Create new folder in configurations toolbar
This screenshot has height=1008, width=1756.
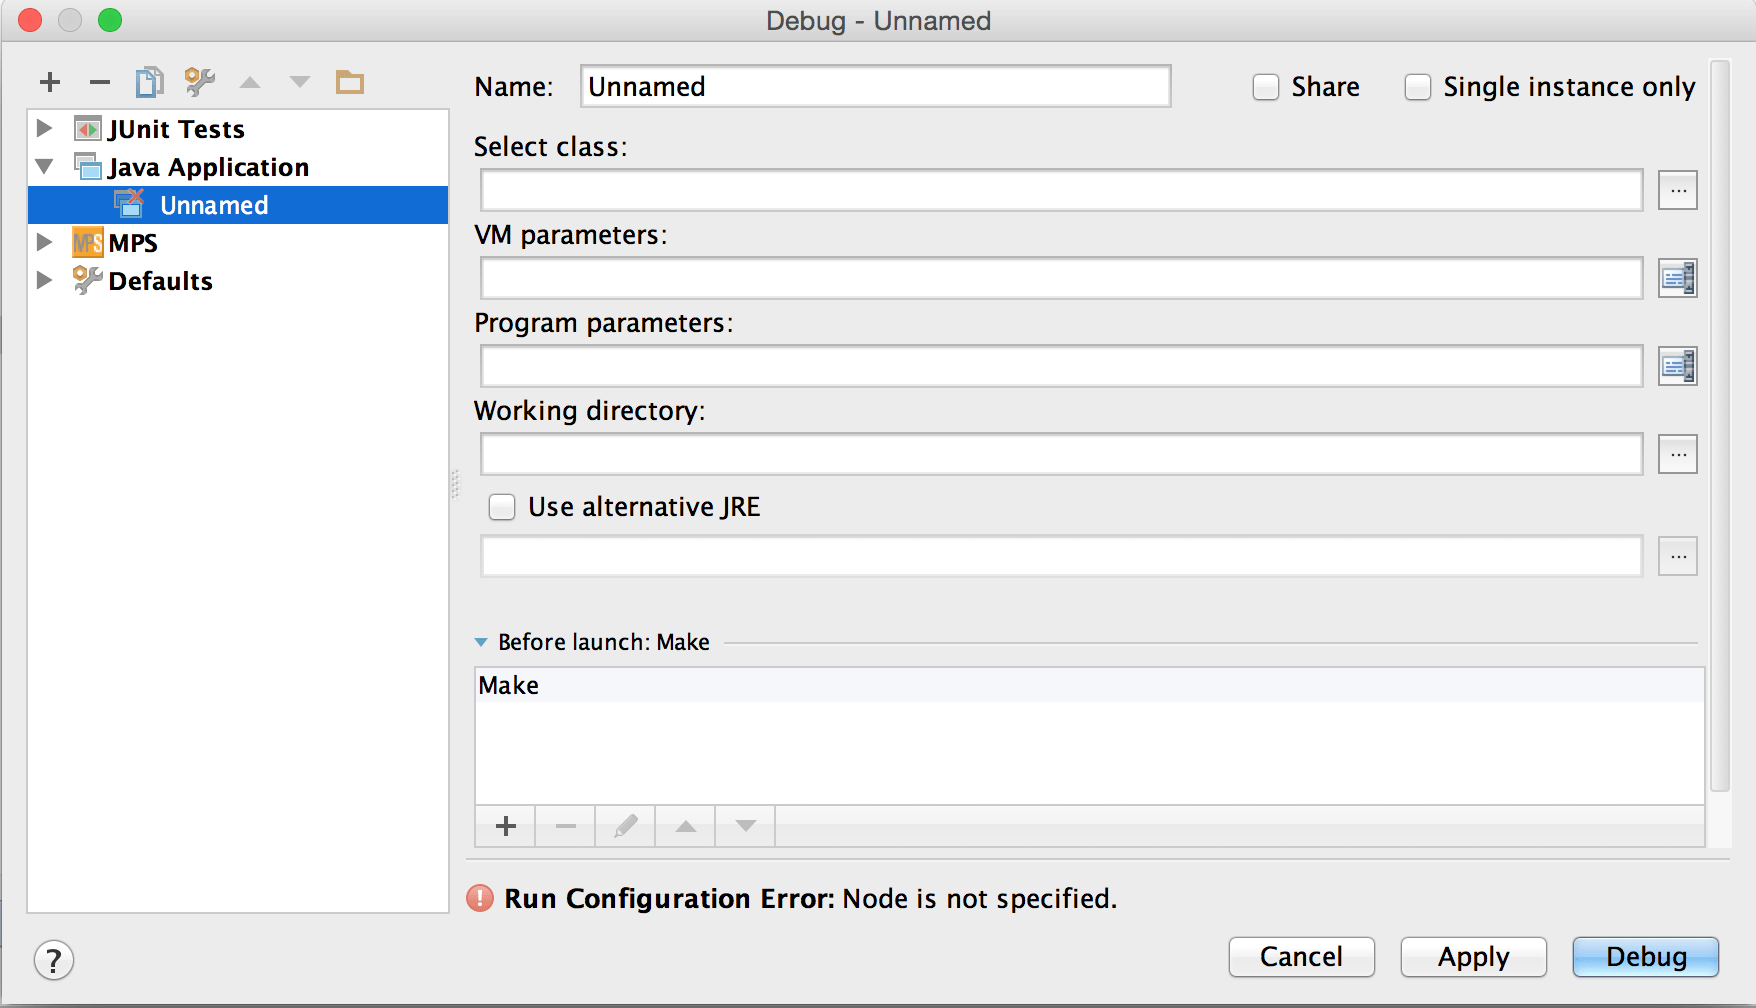click(x=349, y=82)
